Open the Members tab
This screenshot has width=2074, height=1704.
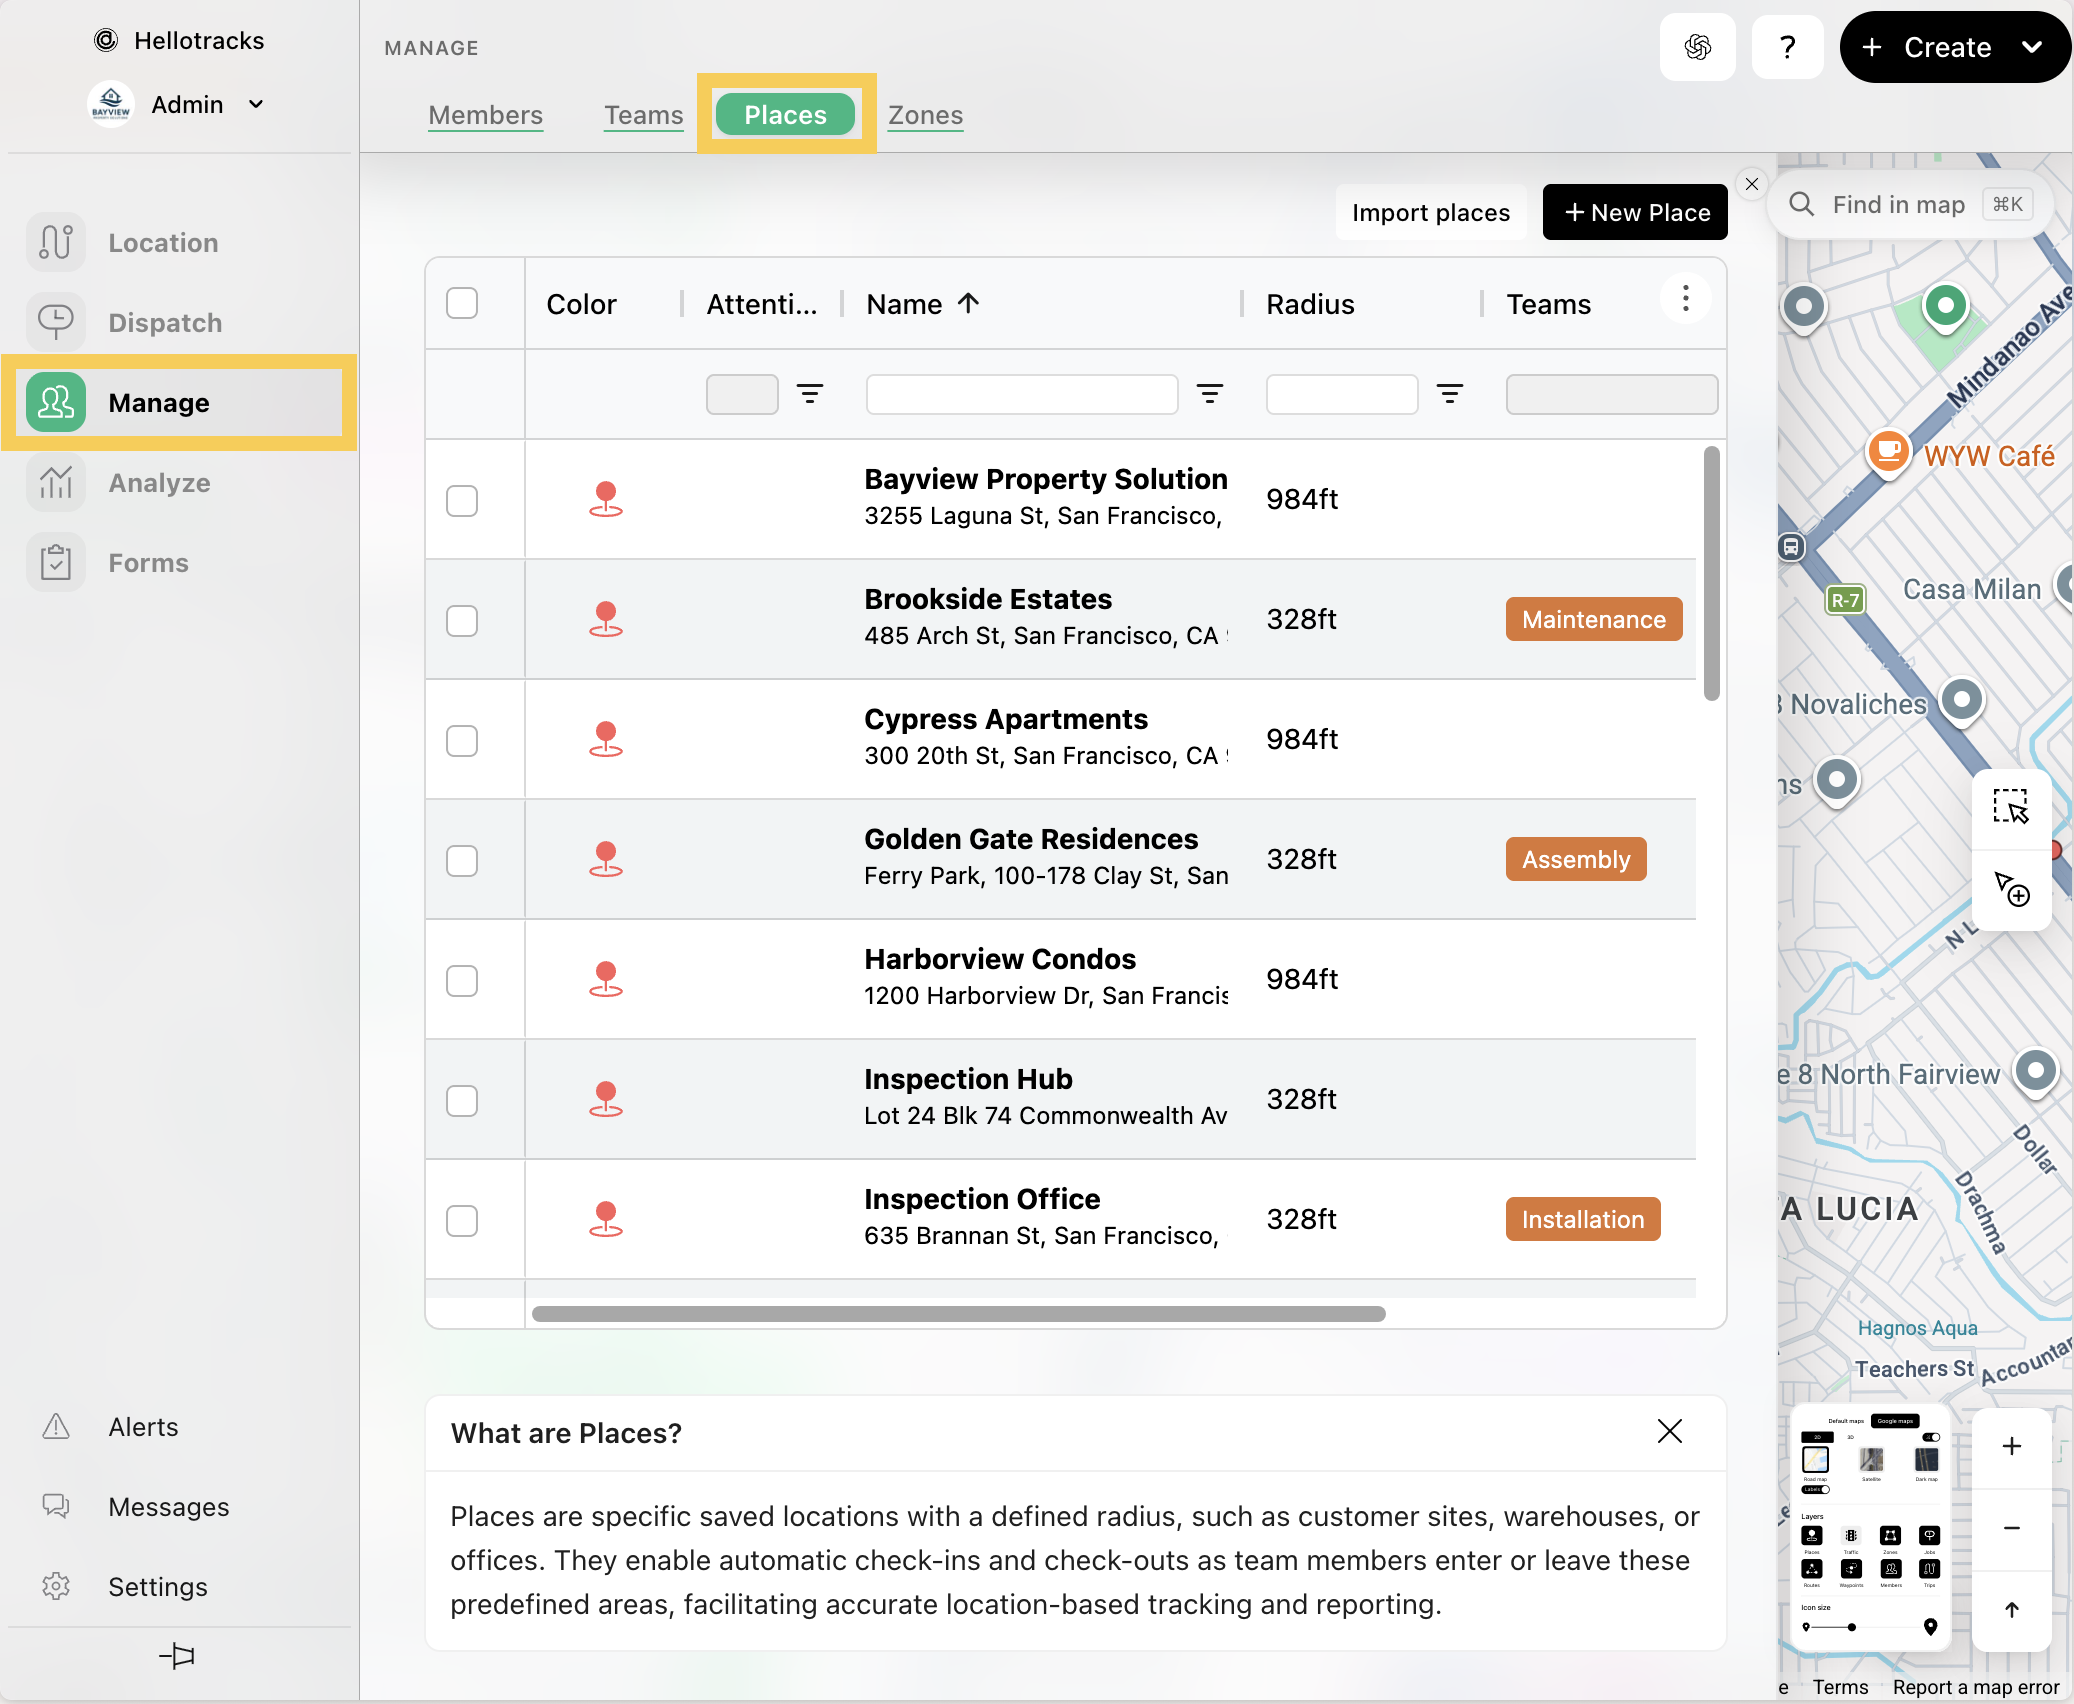tap(485, 115)
